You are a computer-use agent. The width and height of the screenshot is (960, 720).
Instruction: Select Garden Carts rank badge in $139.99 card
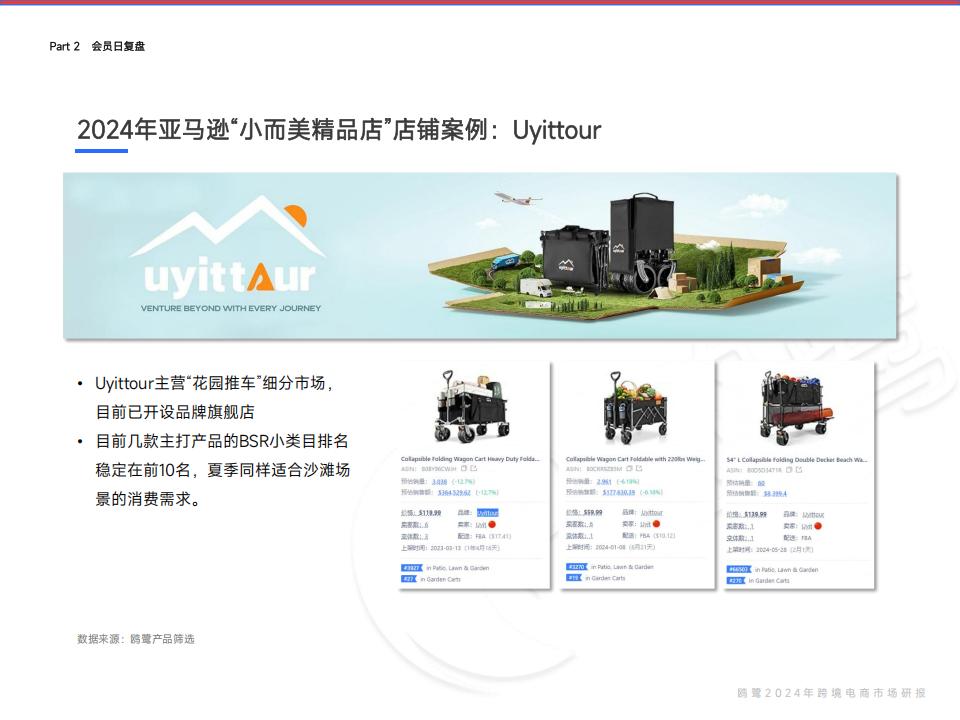[x=735, y=580]
